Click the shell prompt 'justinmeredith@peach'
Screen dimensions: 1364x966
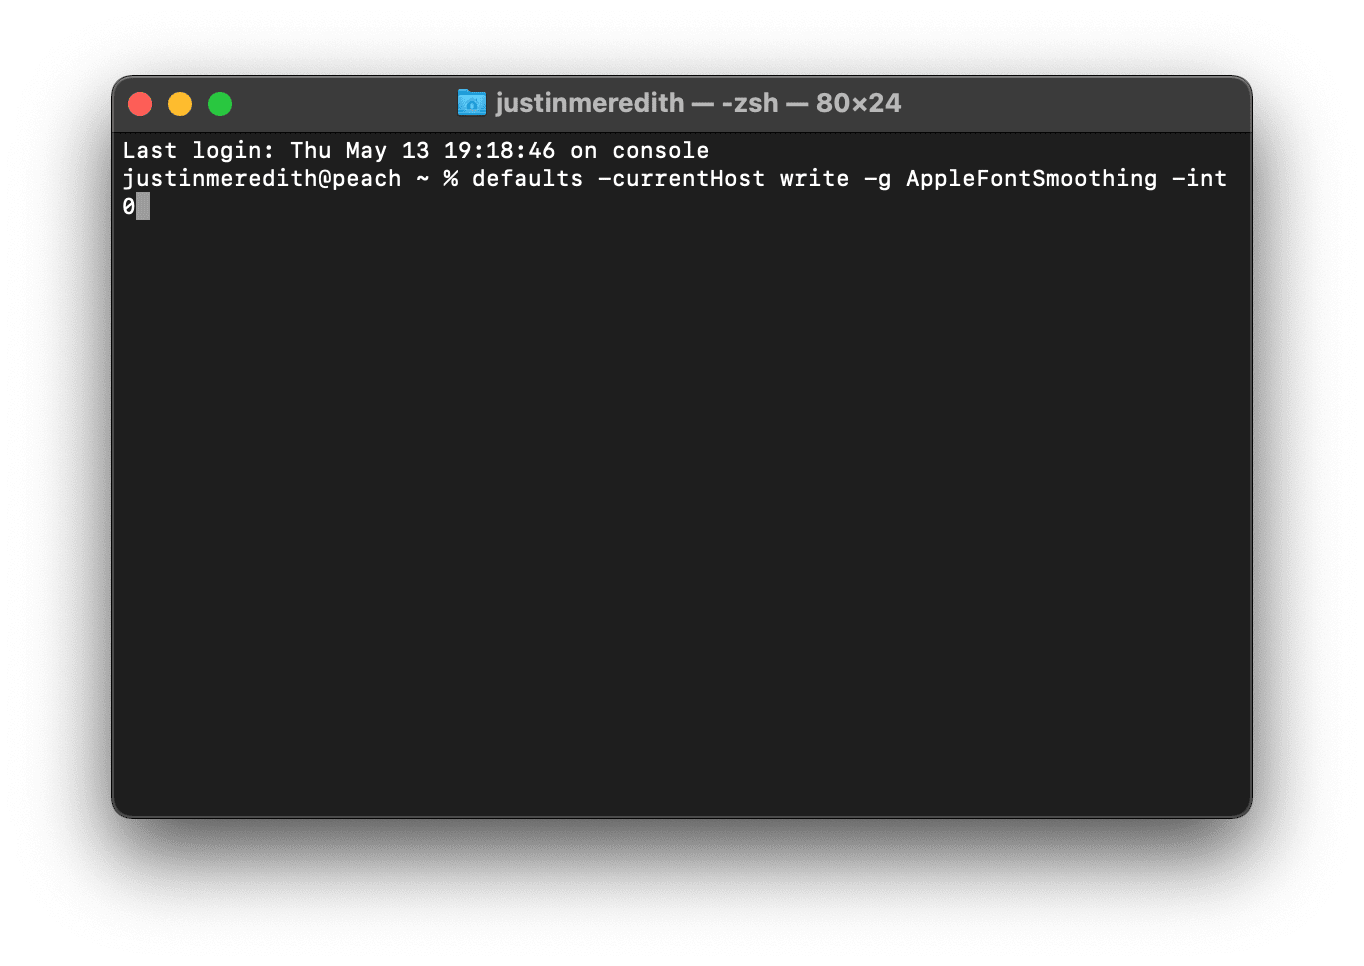(261, 178)
